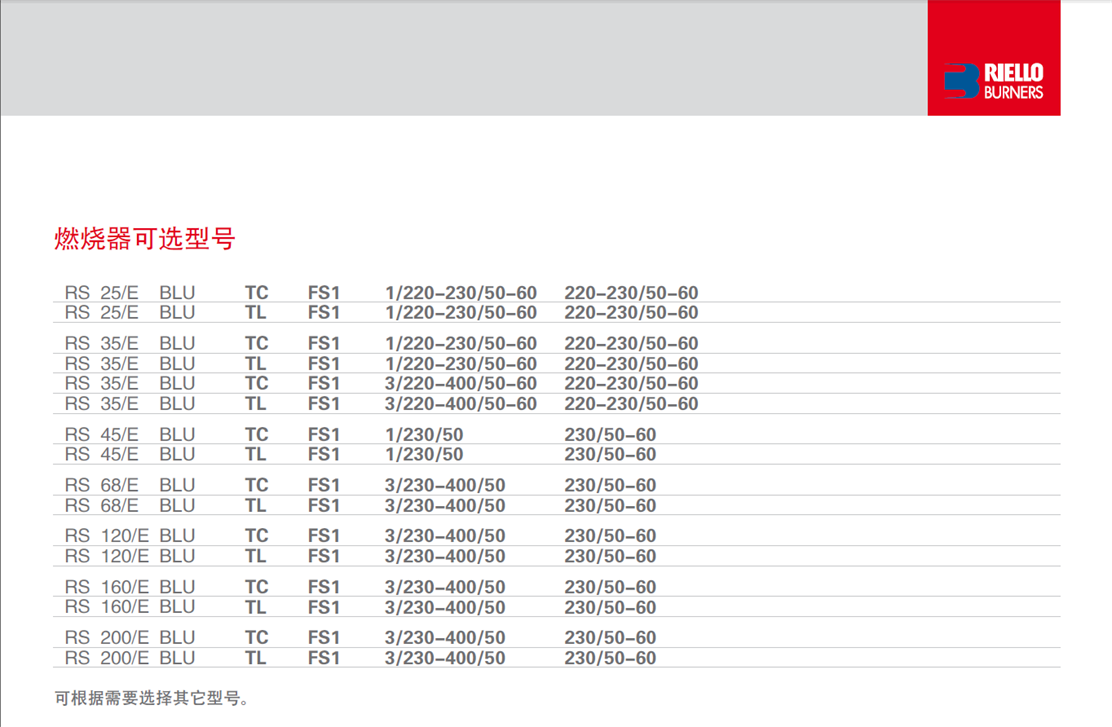Image resolution: width=1112 pixels, height=727 pixels.
Task: Select the RS 45/E model name in its TL row
Action: tap(101, 455)
